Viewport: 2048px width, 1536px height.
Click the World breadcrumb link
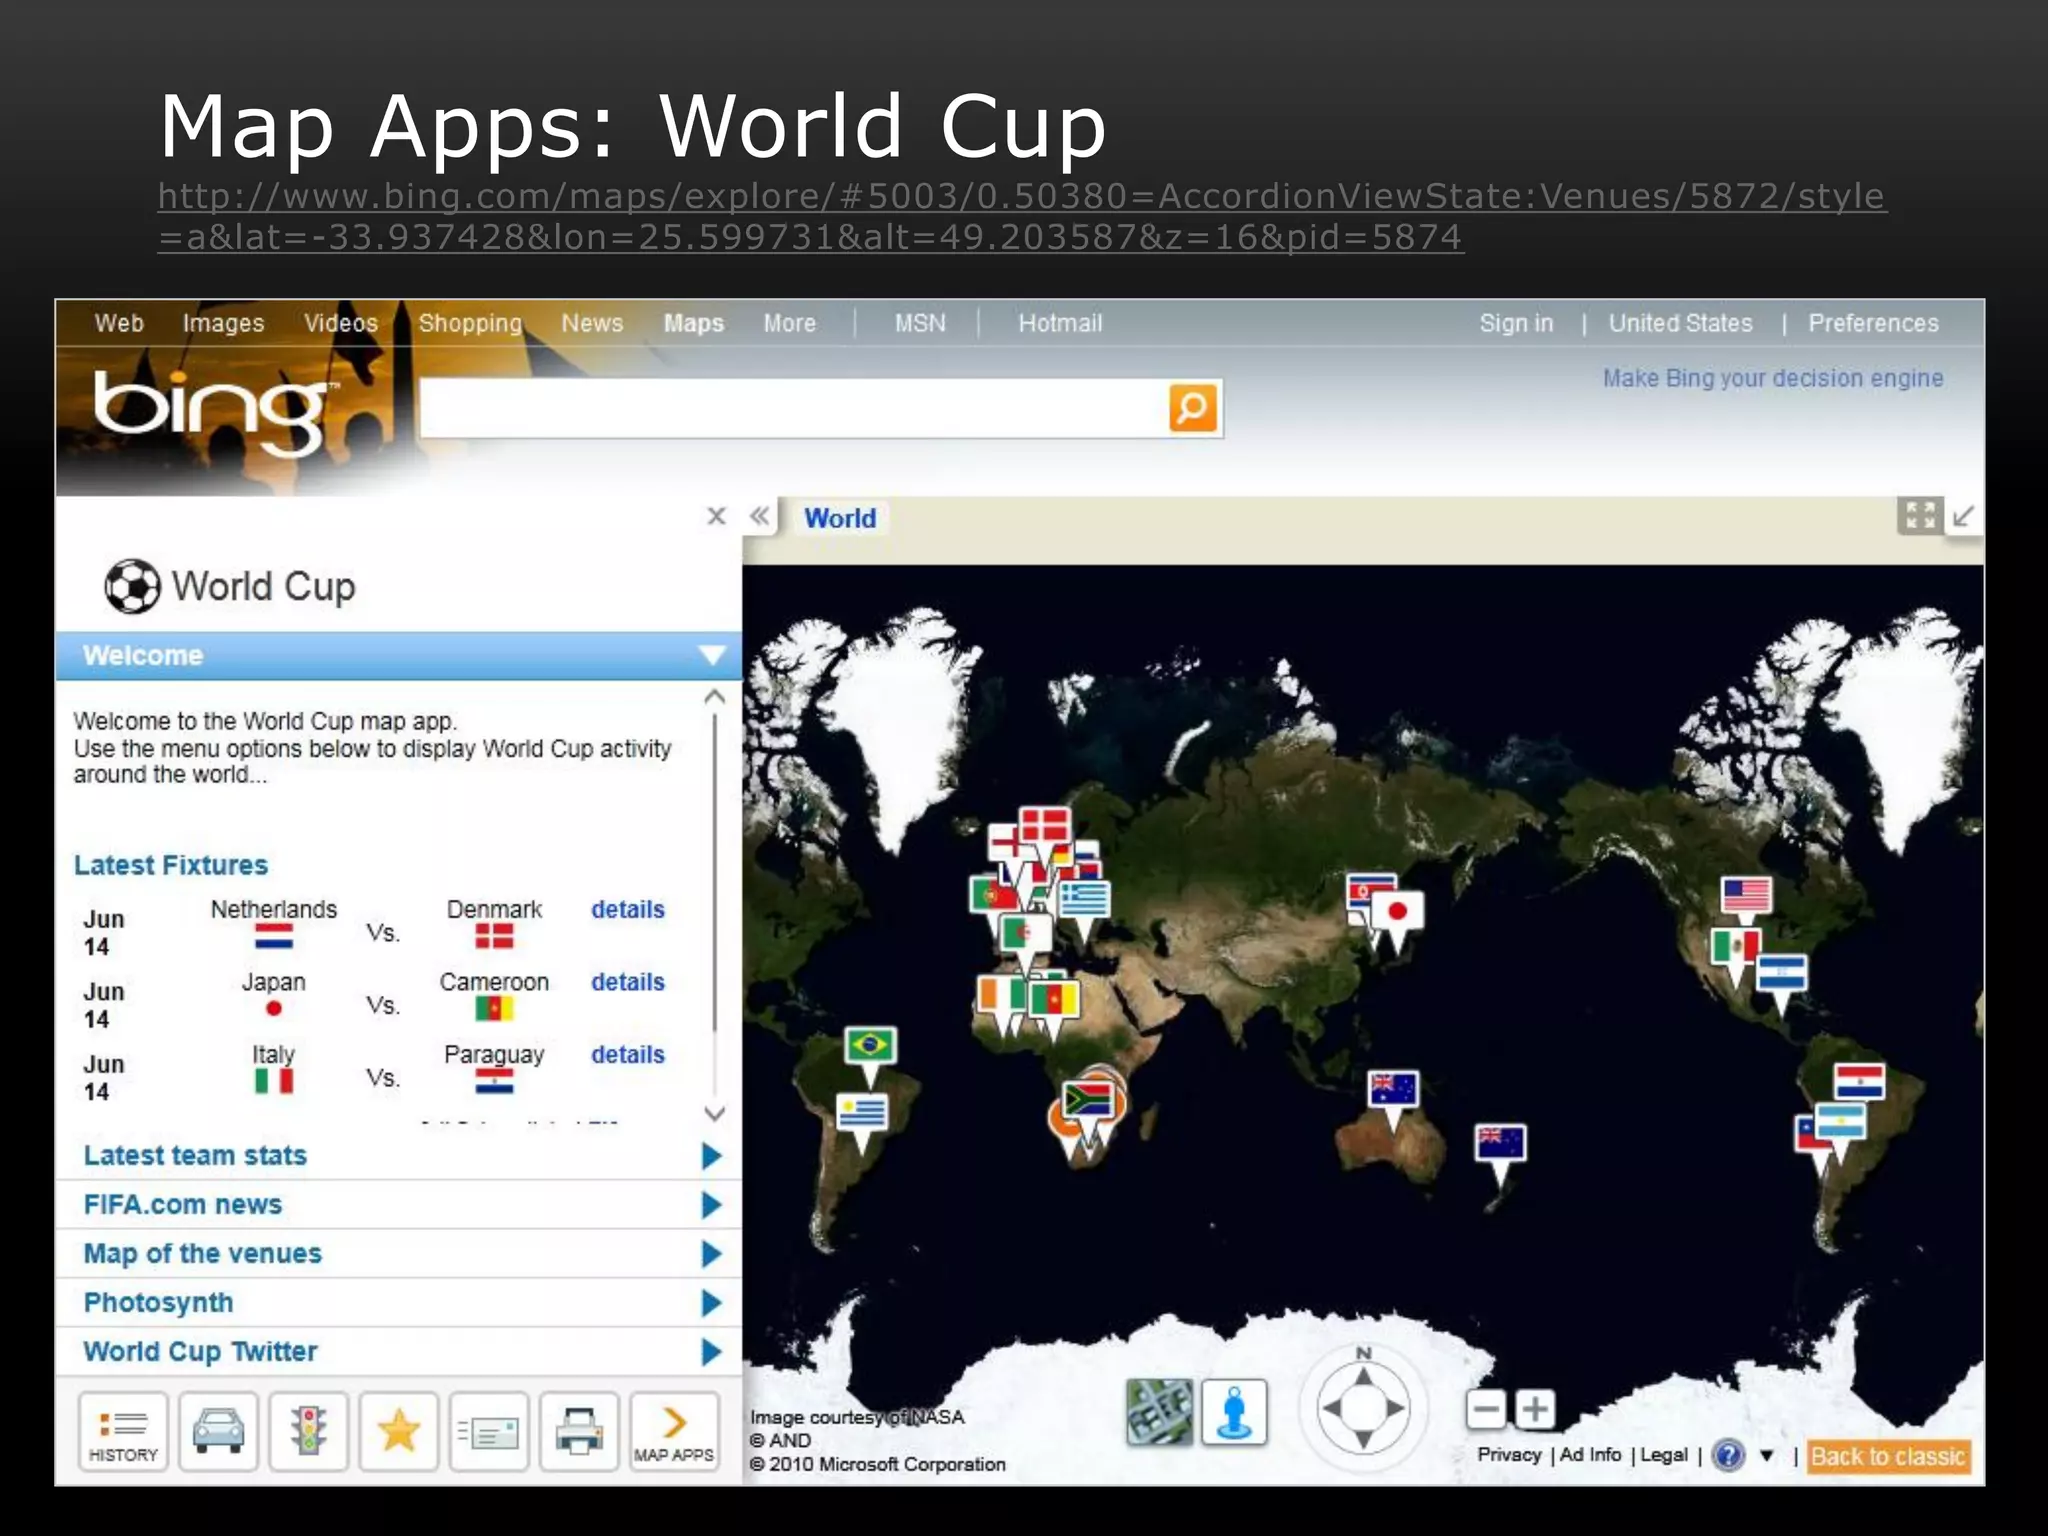840,518
